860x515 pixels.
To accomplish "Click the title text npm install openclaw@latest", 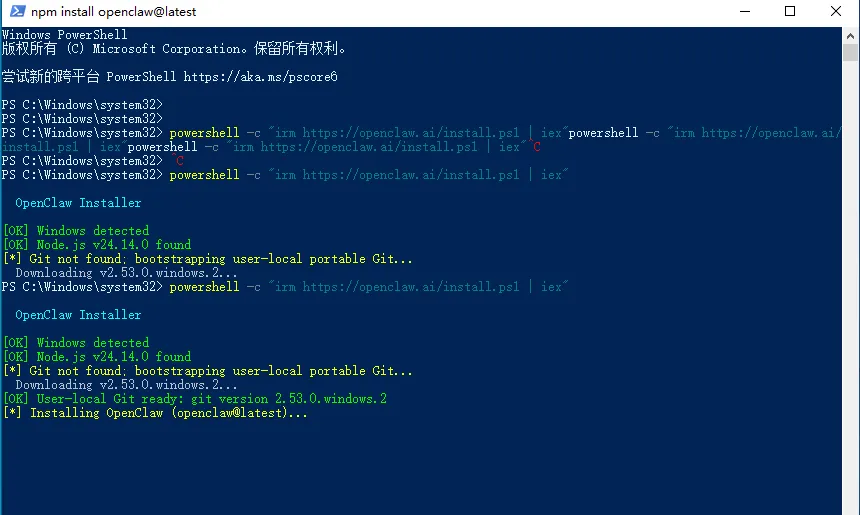I will (114, 12).
